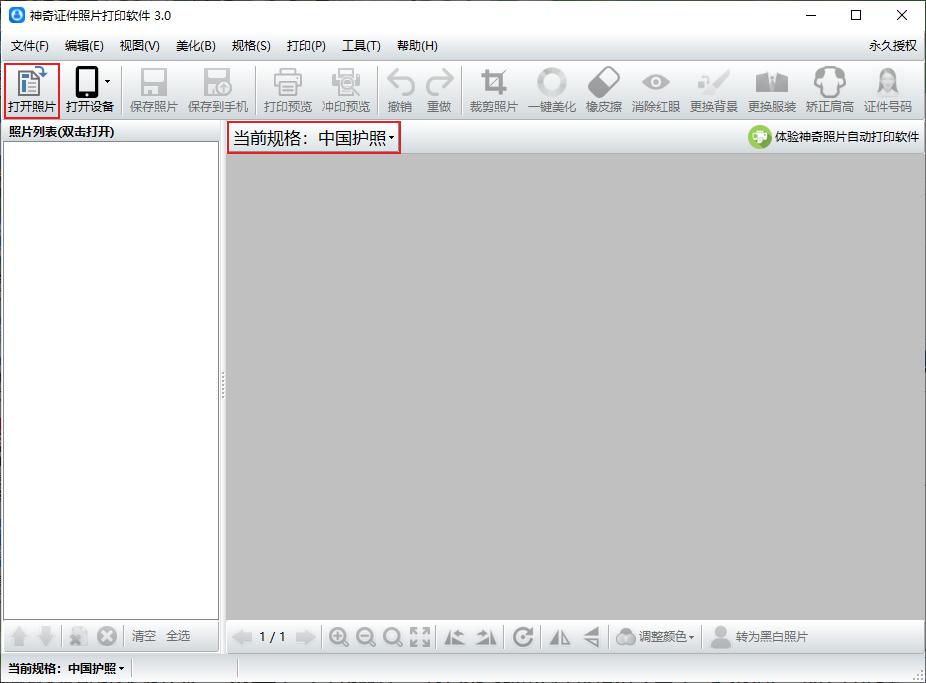
Task: Activate the 一键美化 beautify tool
Action: click(x=550, y=90)
